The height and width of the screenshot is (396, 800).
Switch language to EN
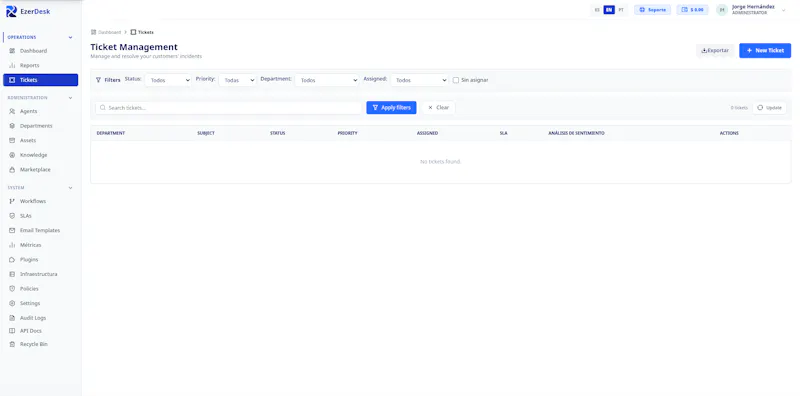(x=609, y=10)
